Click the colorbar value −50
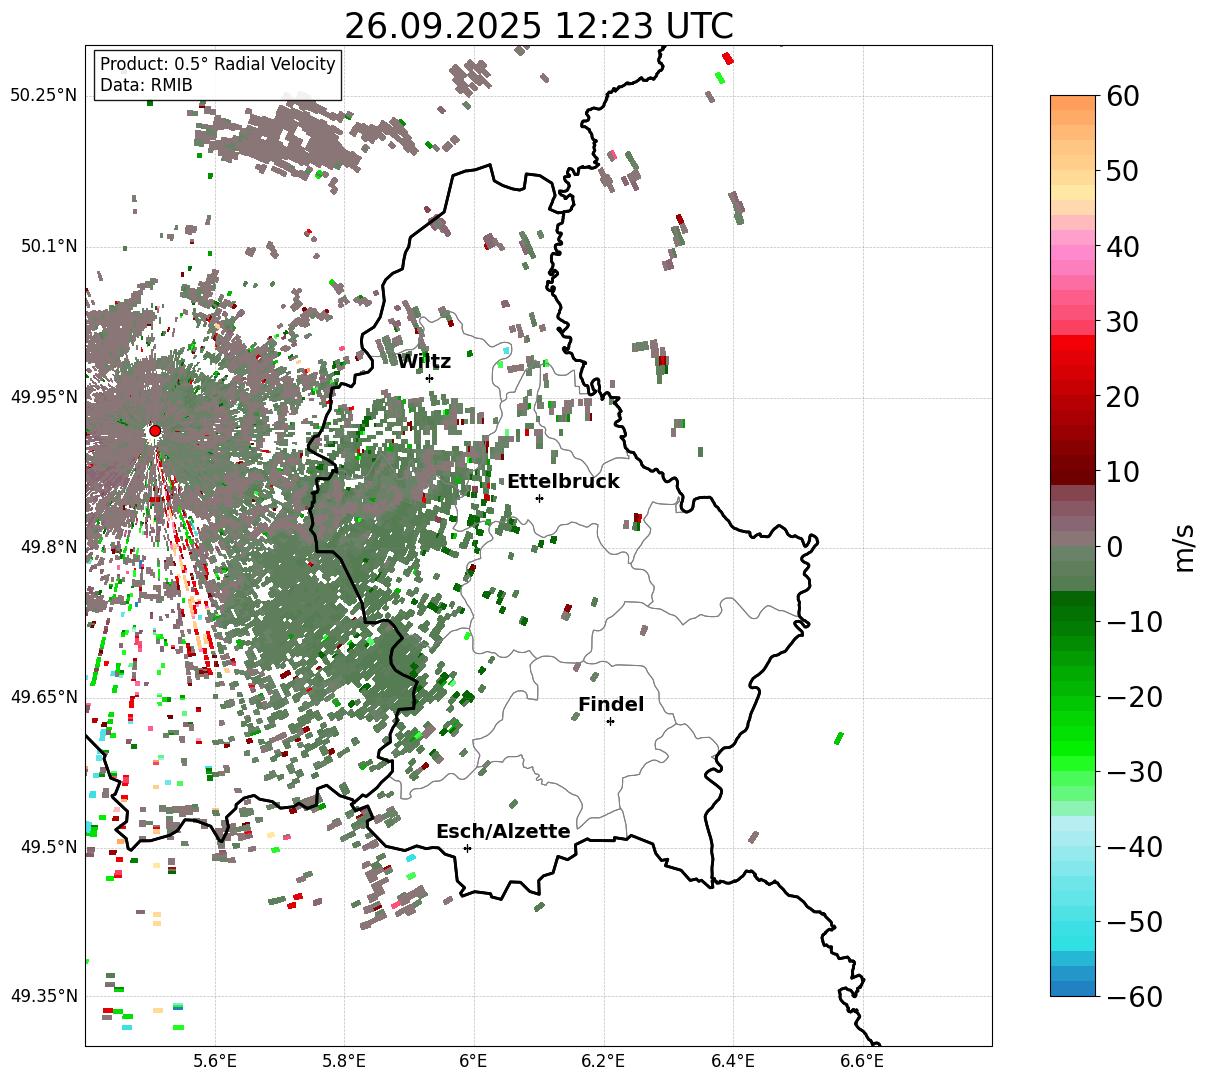The height and width of the screenshot is (1081, 1207). [1134, 922]
